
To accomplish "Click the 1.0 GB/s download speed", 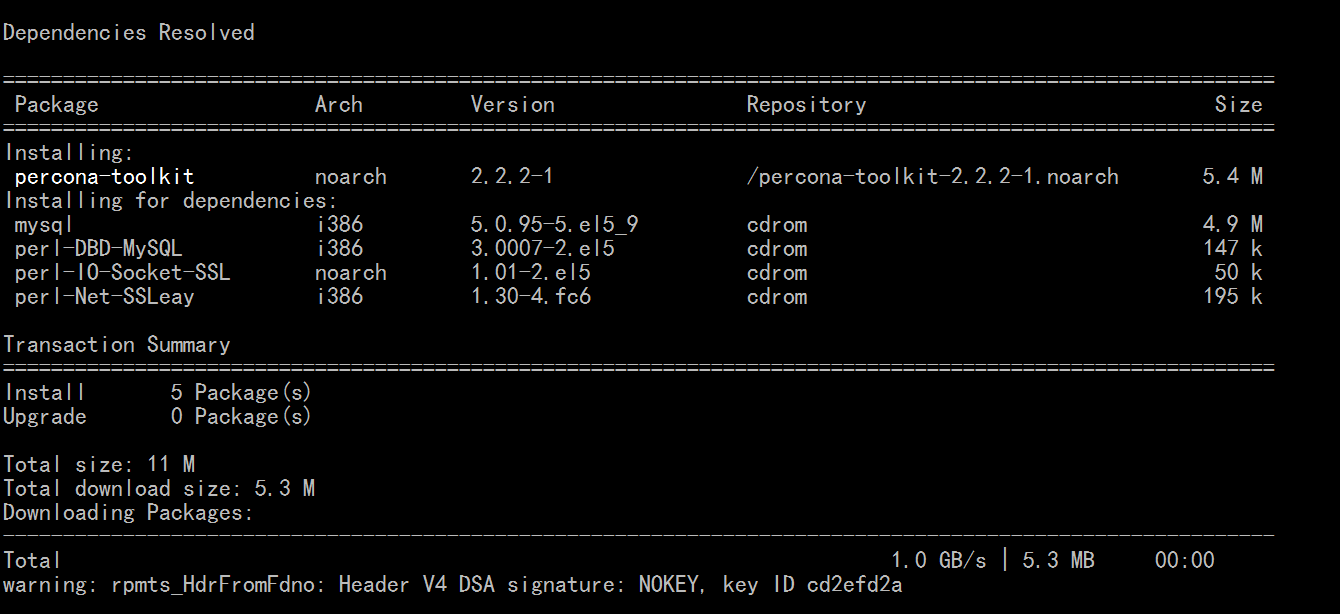I will click(x=938, y=561).
